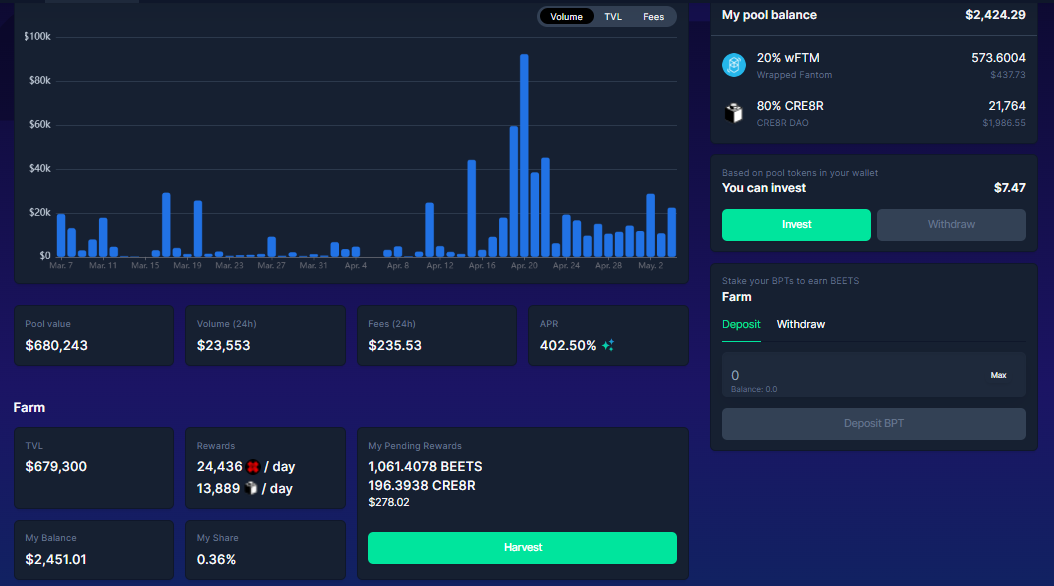Click the BEETS reward icon

253,466
